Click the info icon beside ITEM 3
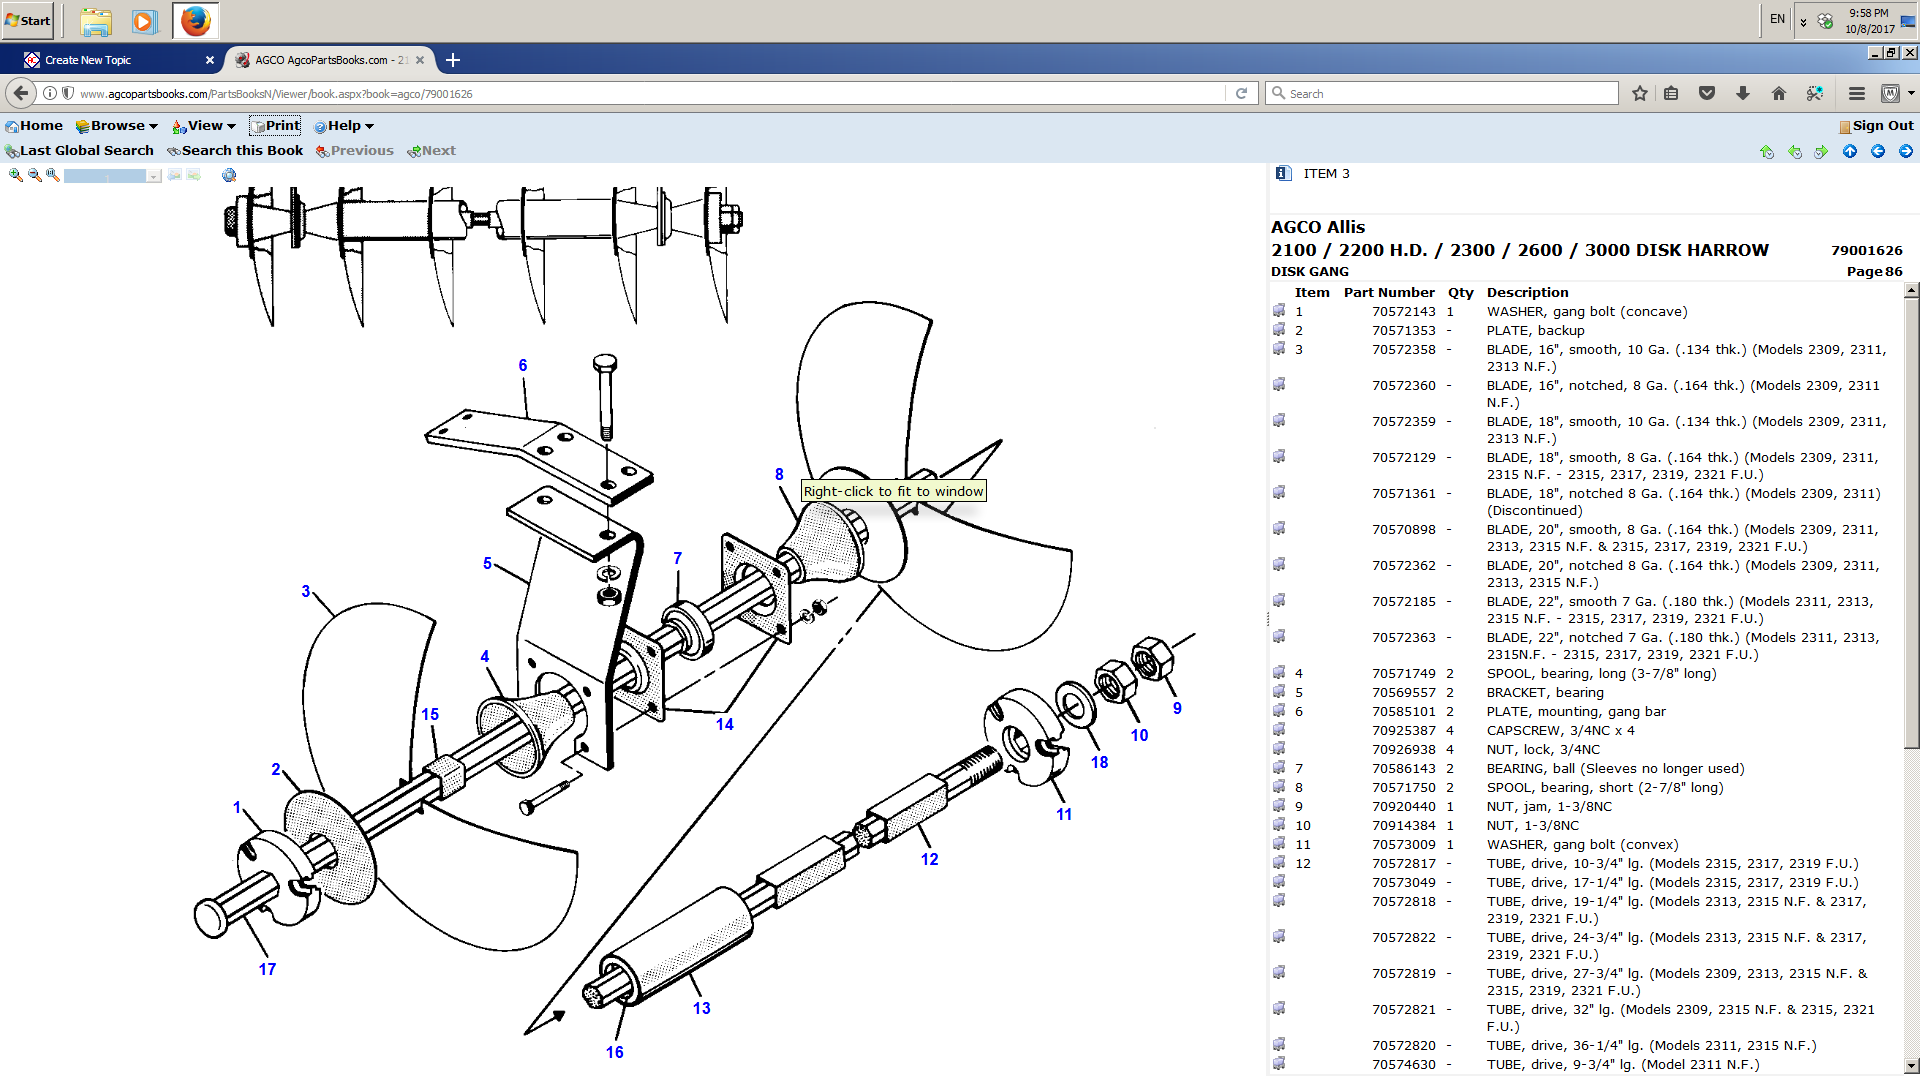The height and width of the screenshot is (1080, 1920). coord(1283,173)
